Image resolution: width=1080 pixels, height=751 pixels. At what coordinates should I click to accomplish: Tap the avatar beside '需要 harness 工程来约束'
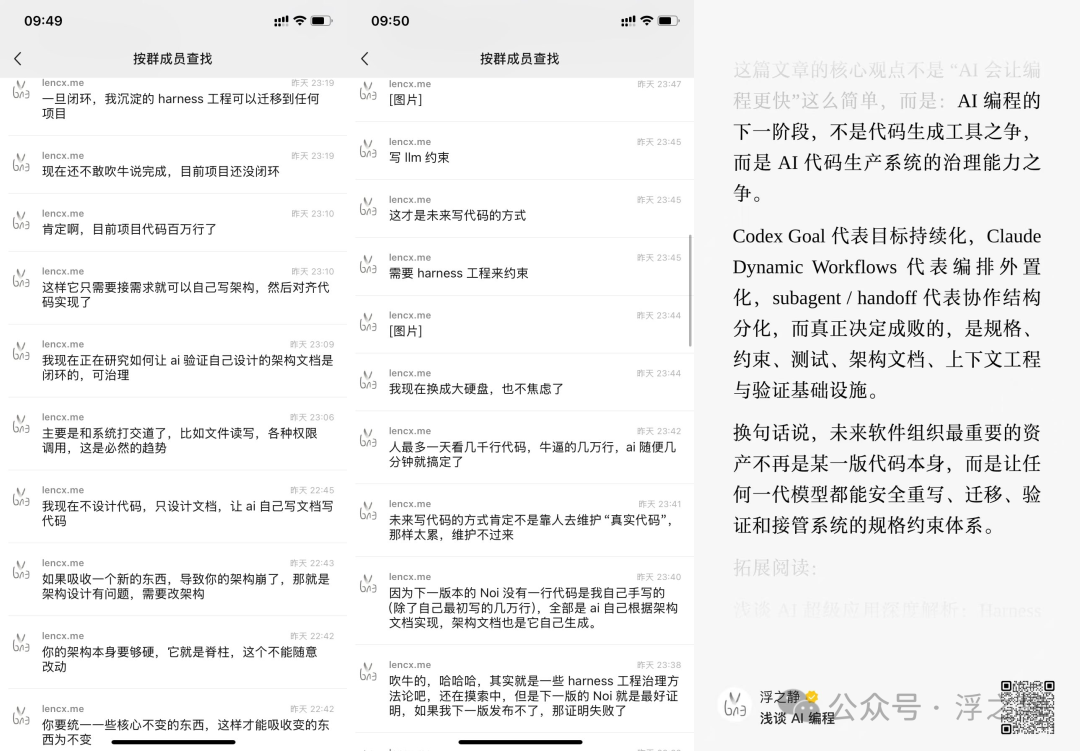(368, 265)
